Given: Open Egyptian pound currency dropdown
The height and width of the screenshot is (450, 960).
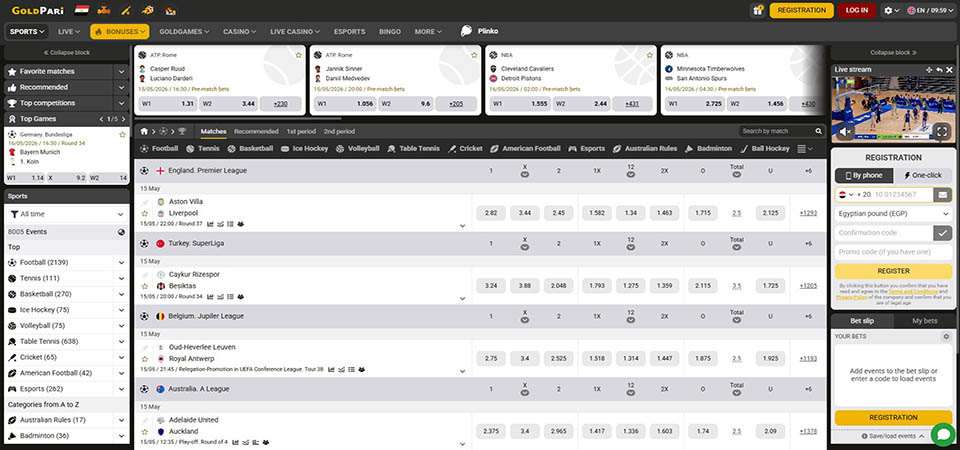Looking at the screenshot, I should pos(893,214).
